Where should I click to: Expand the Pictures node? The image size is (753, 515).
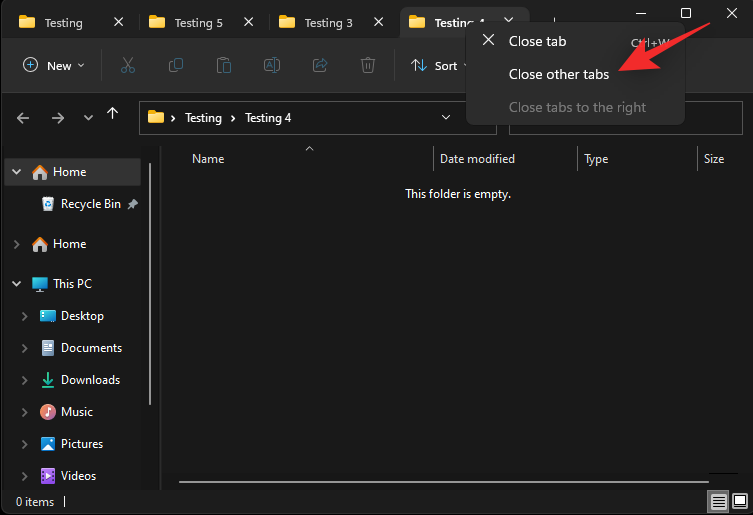pos(24,444)
